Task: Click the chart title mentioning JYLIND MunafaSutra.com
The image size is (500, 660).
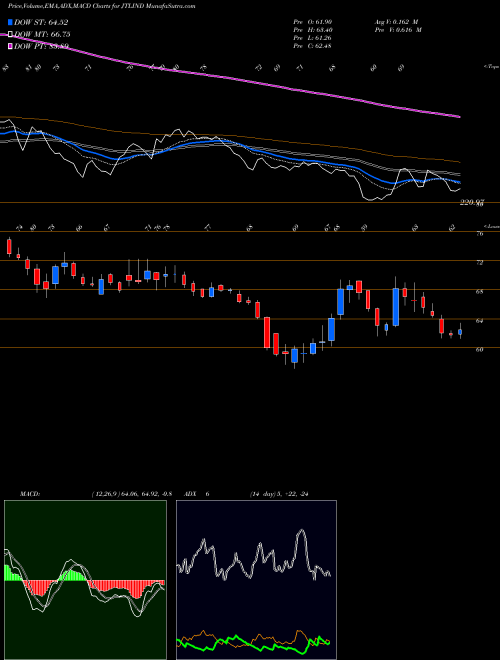Action: pos(101,7)
